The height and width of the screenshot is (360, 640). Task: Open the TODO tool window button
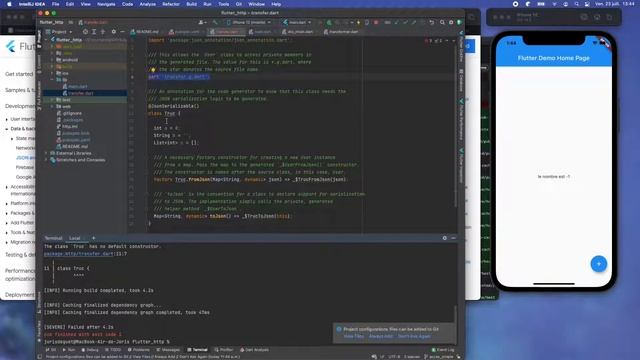tap(113, 350)
